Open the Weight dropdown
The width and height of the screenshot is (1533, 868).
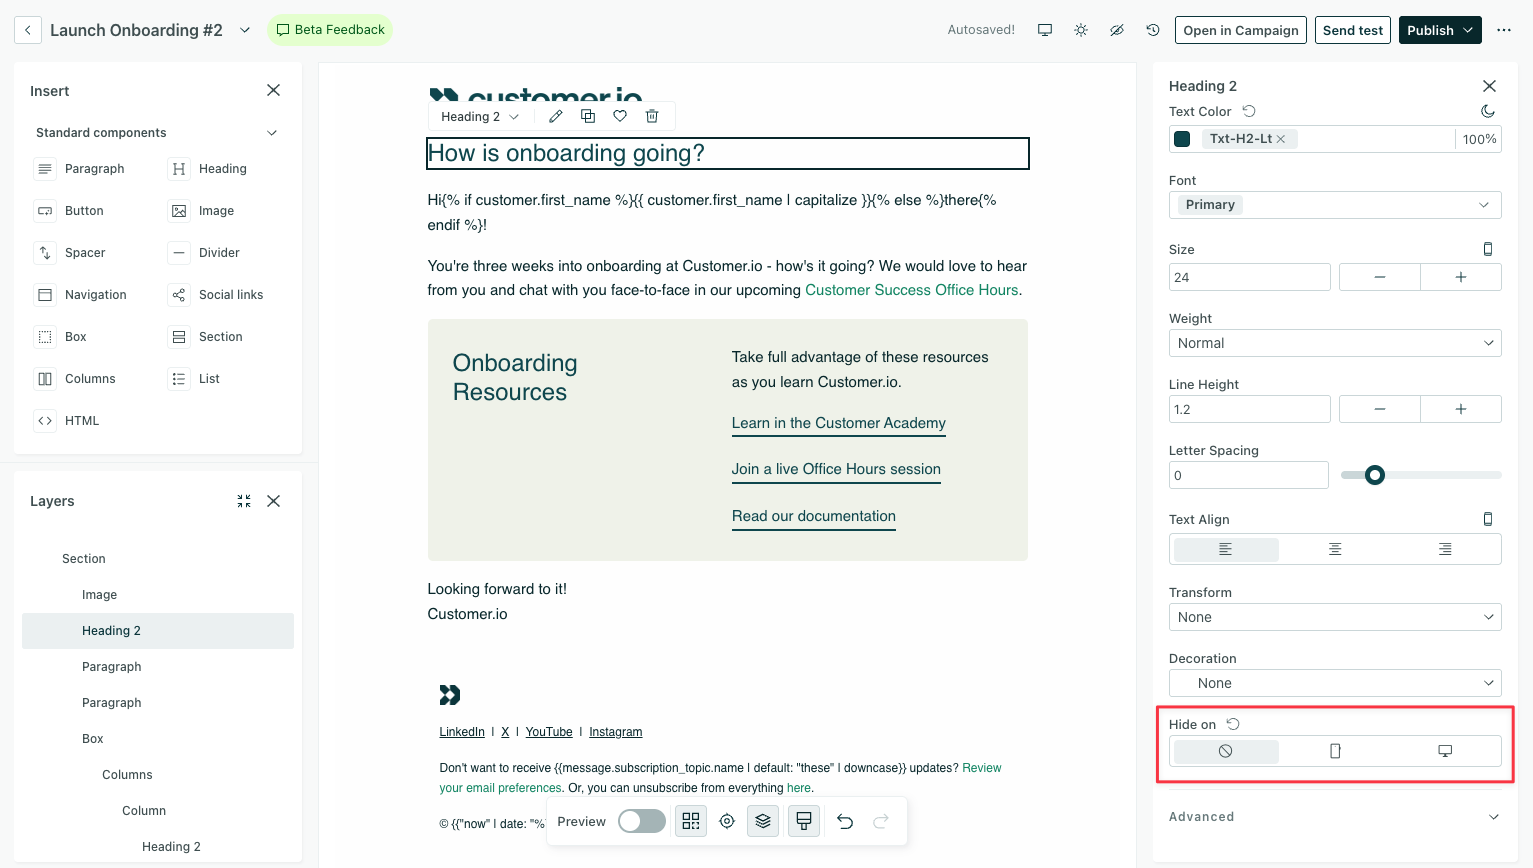point(1335,343)
